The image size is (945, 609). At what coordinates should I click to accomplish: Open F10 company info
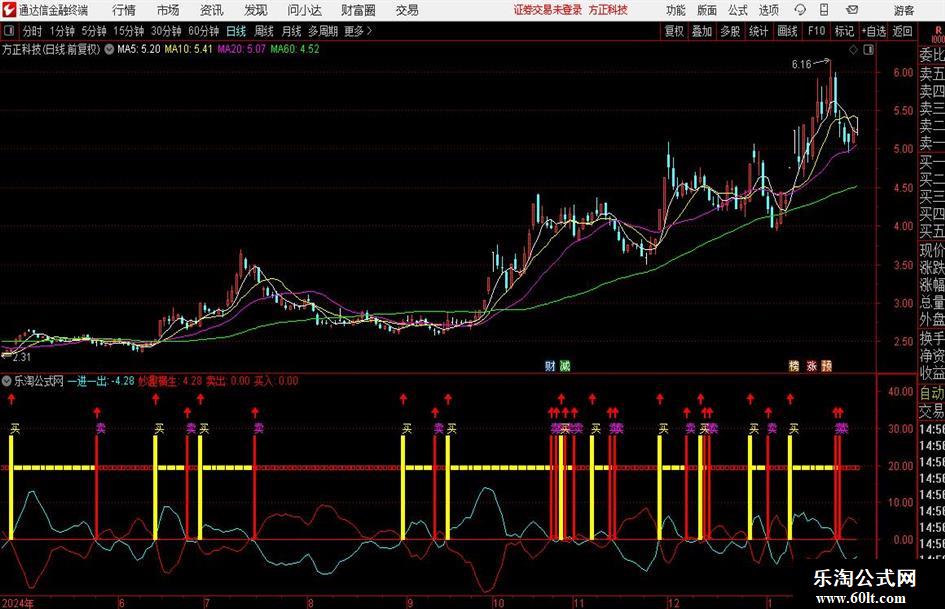coord(816,31)
